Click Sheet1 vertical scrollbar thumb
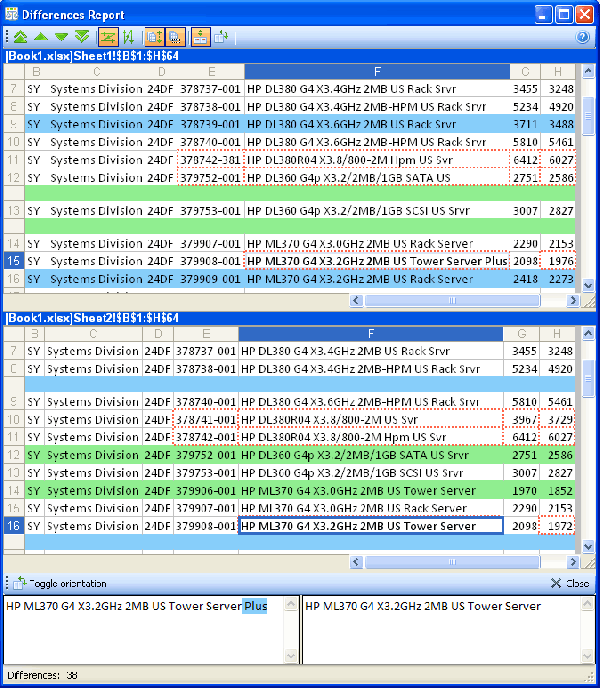600x688 pixels. pos(588,116)
